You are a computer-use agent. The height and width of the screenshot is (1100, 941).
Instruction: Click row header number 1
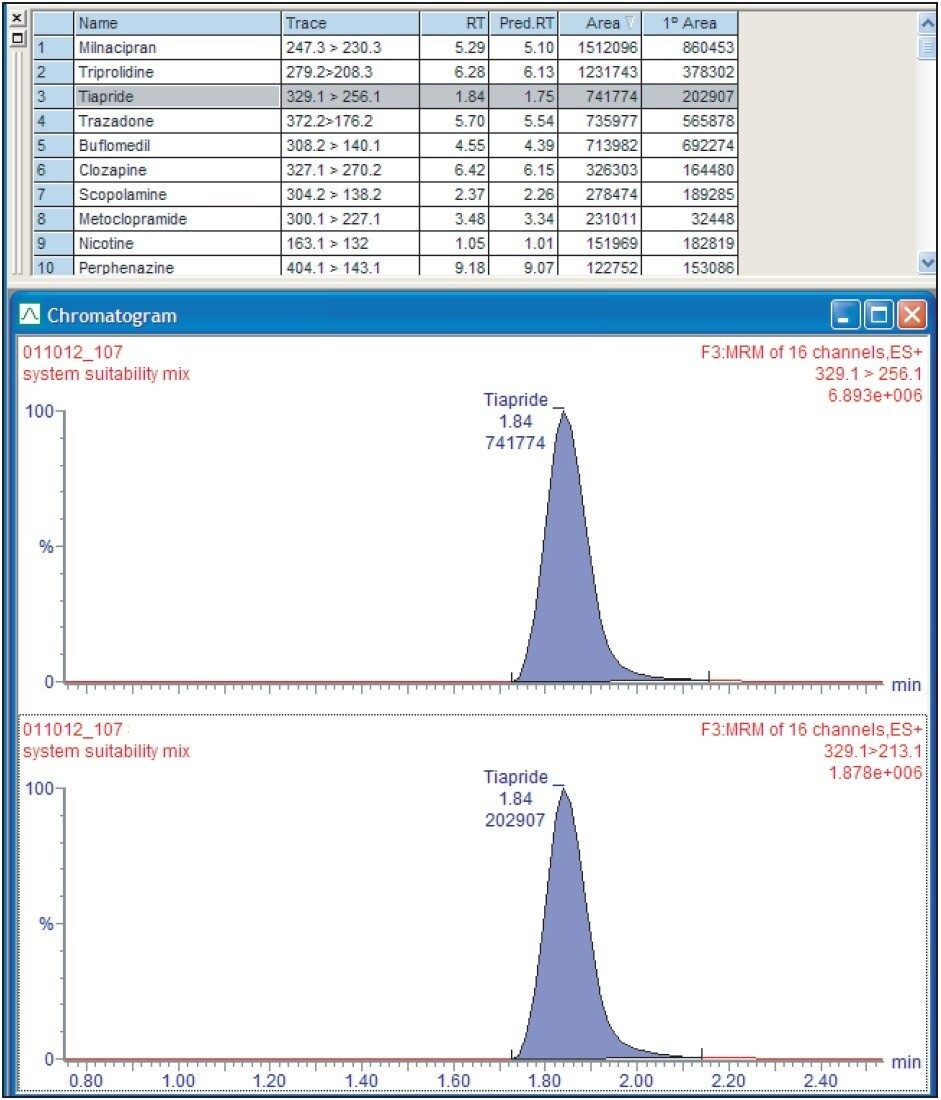tap(53, 48)
